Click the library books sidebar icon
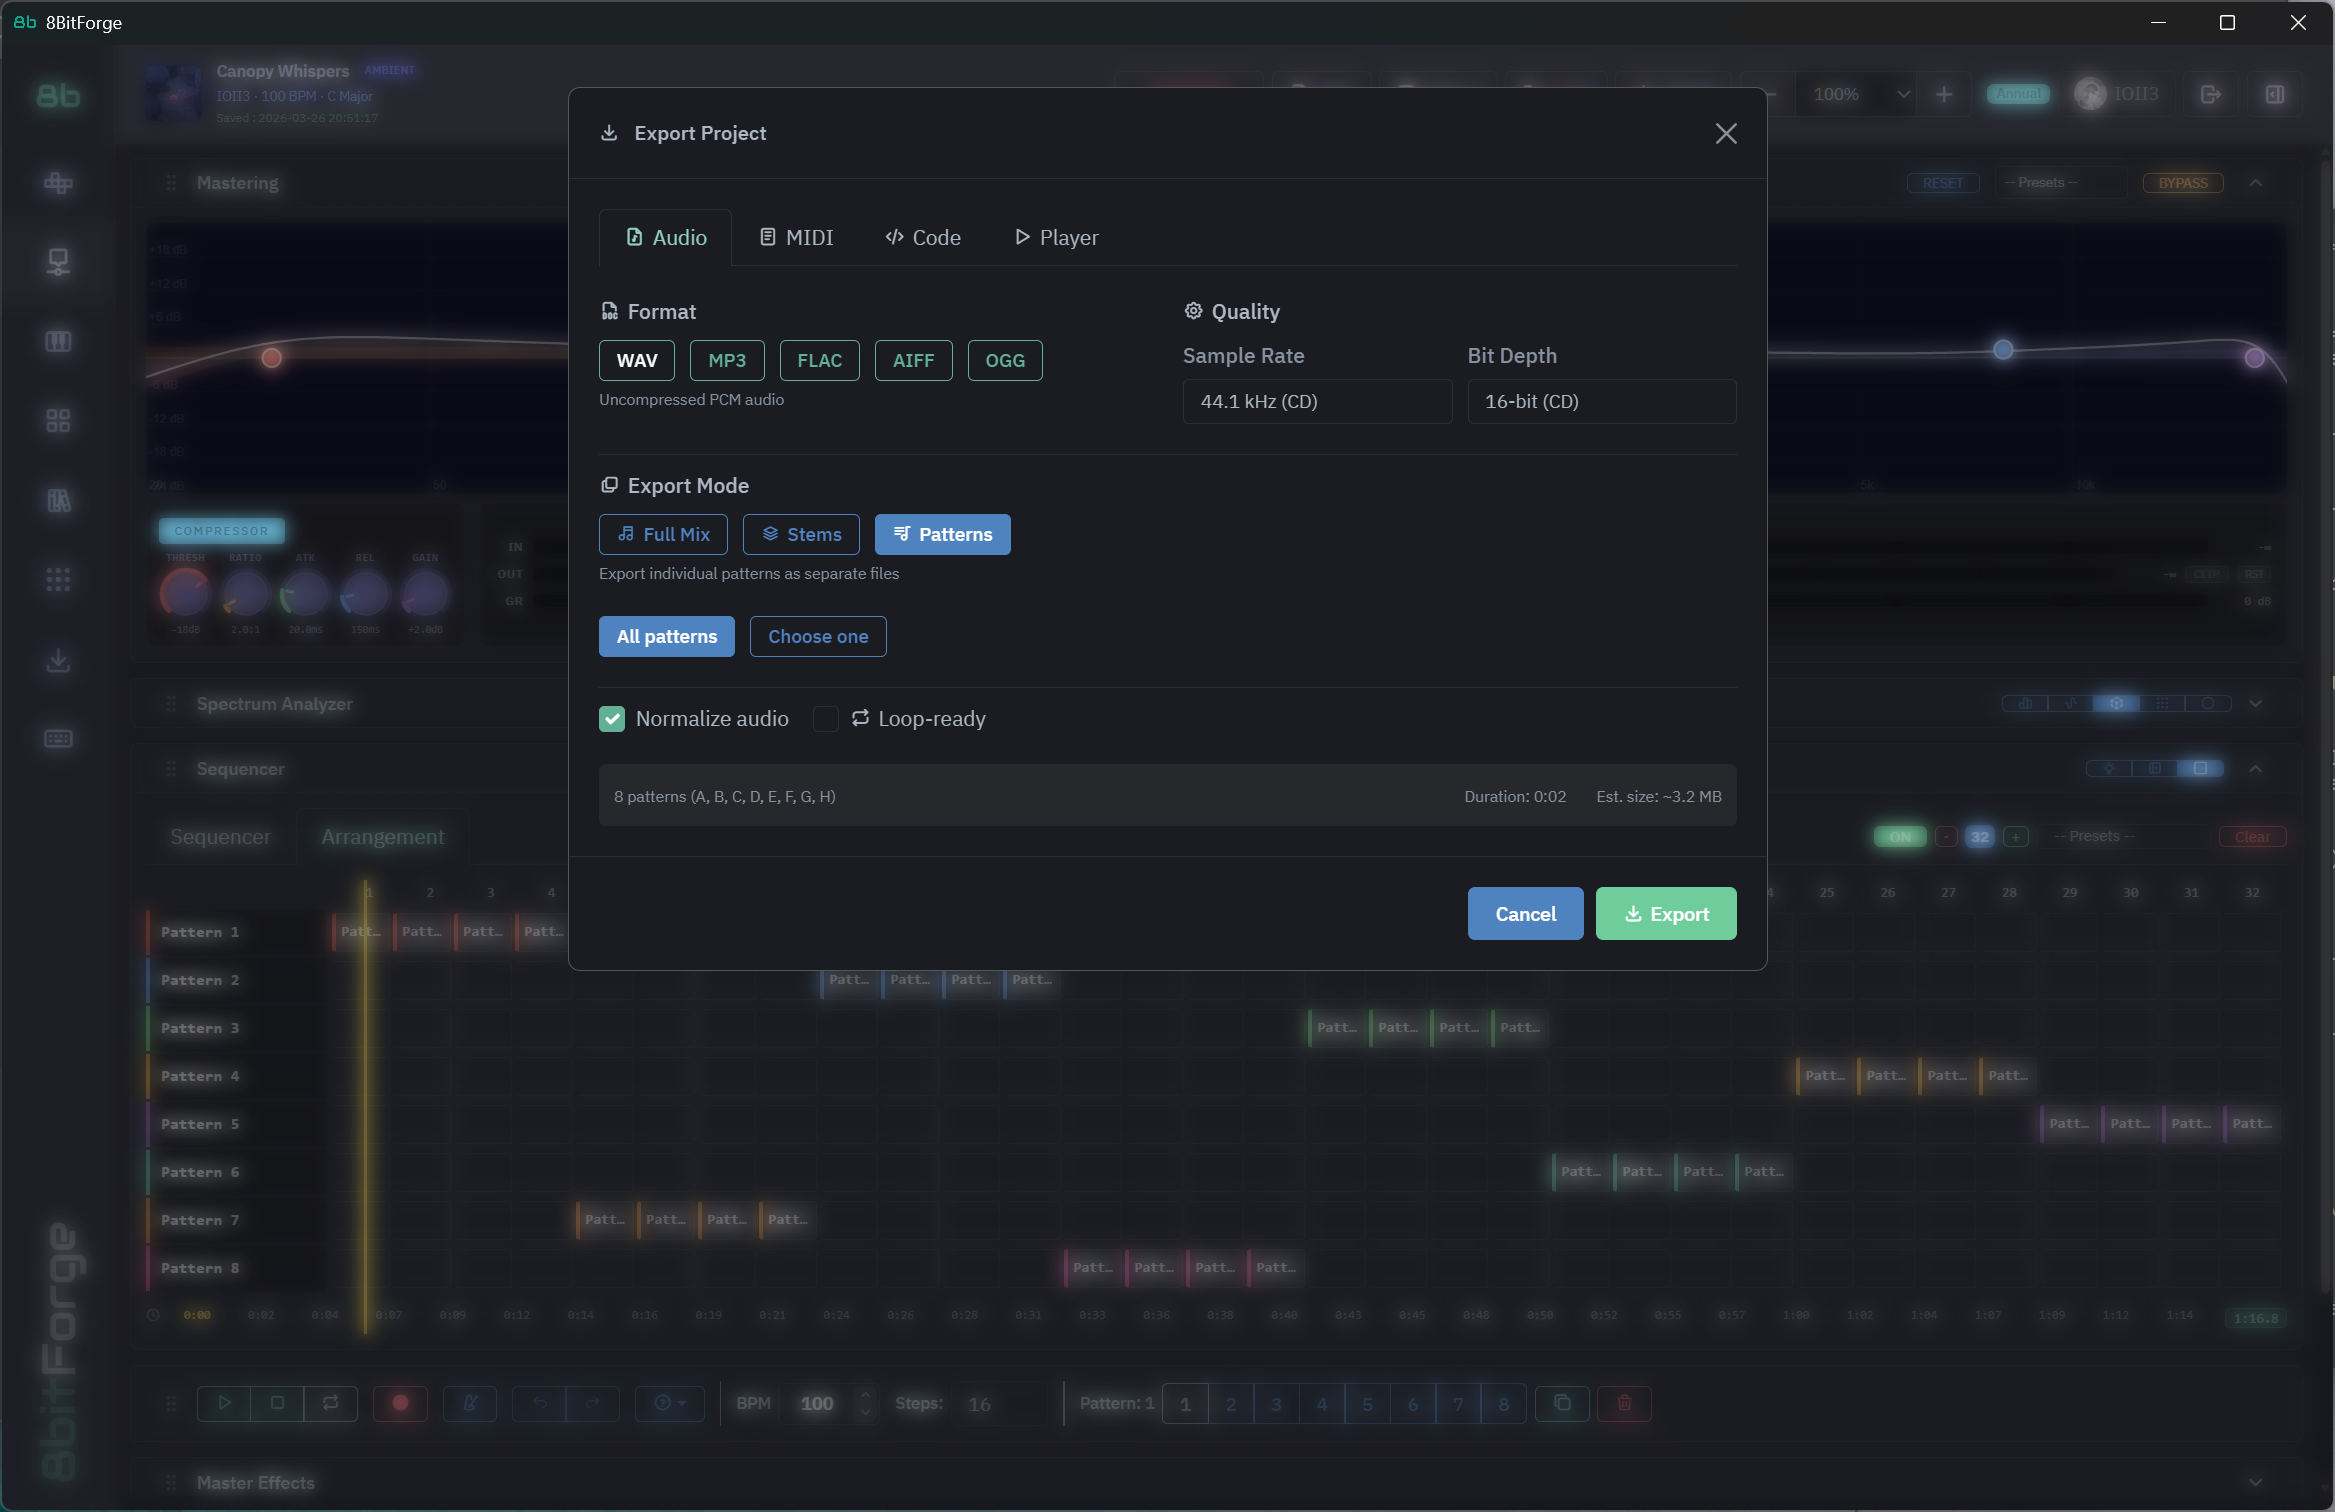 58,500
